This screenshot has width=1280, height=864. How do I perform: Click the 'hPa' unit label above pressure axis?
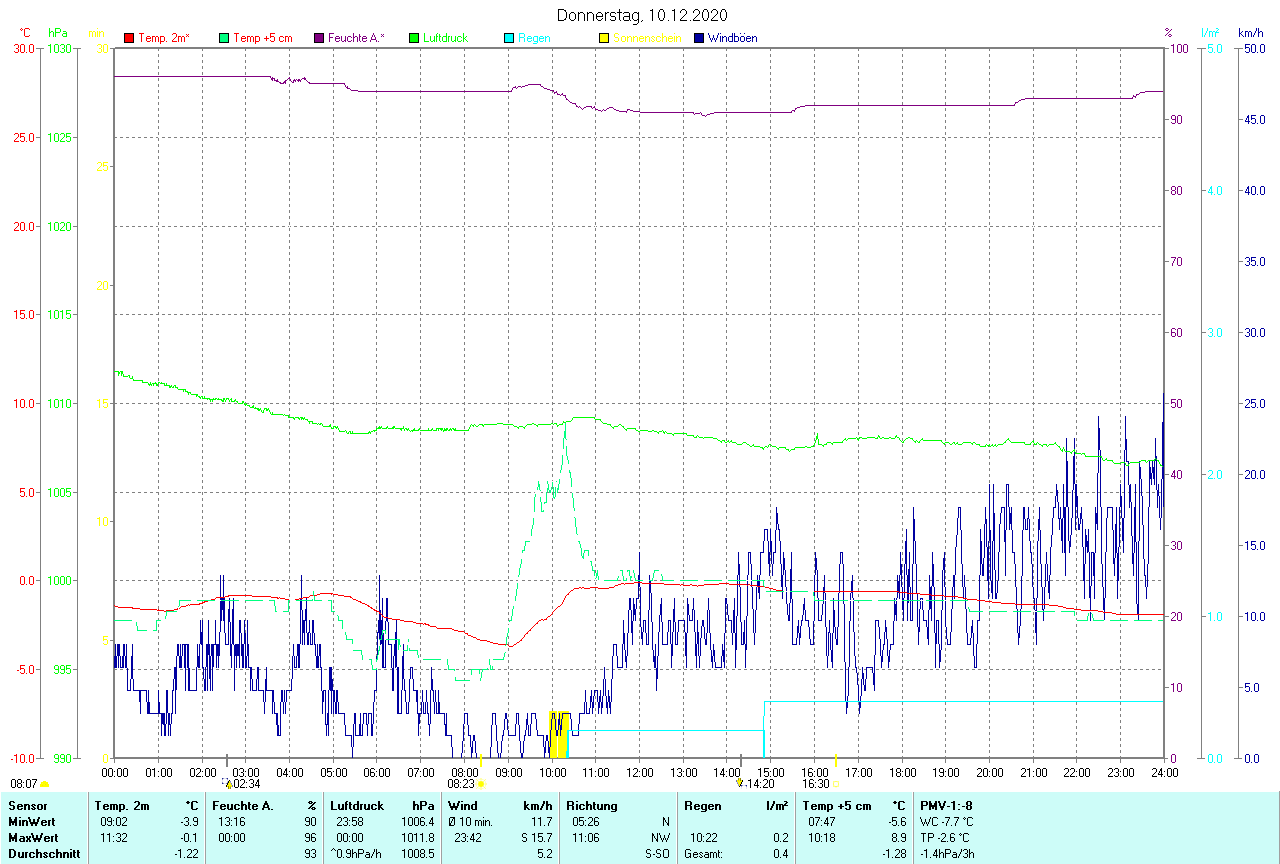click(x=57, y=33)
